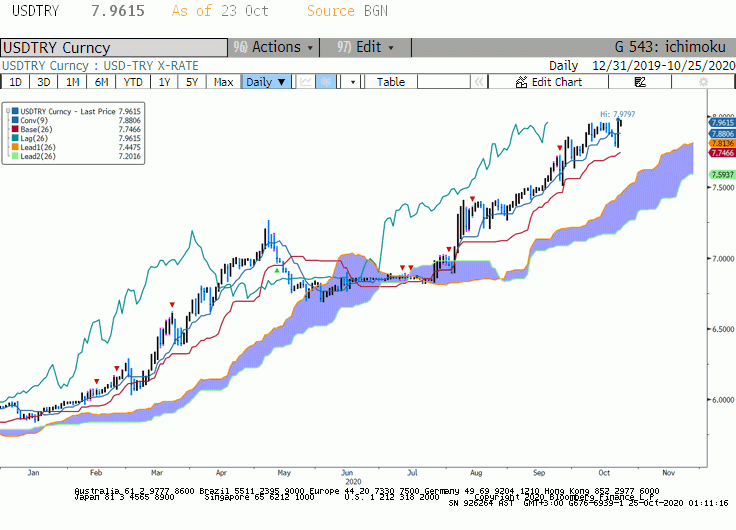Click the double left chevron icon
Image resolution: width=736 pixels, height=530 pixels.
pyautogui.click(x=479, y=82)
